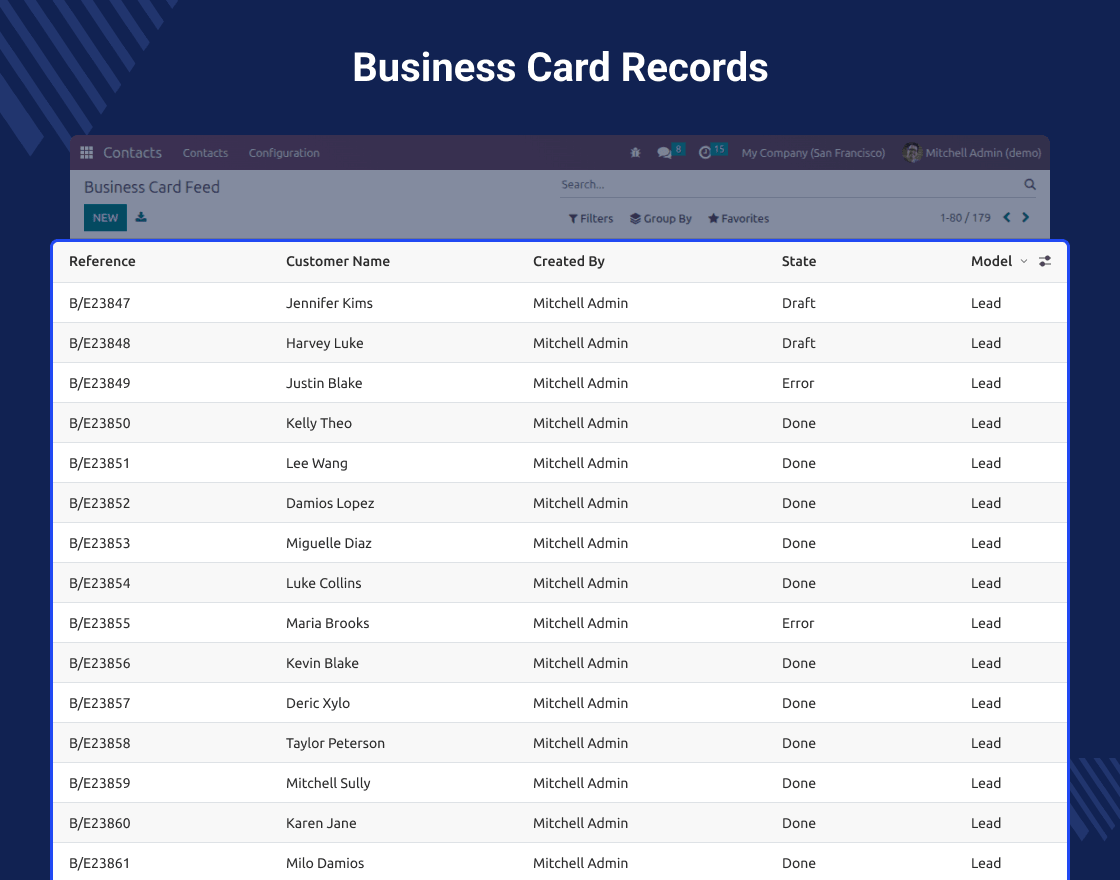Open record B/E23848
This screenshot has height=880, width=1120.
click(x=99, y=343)
